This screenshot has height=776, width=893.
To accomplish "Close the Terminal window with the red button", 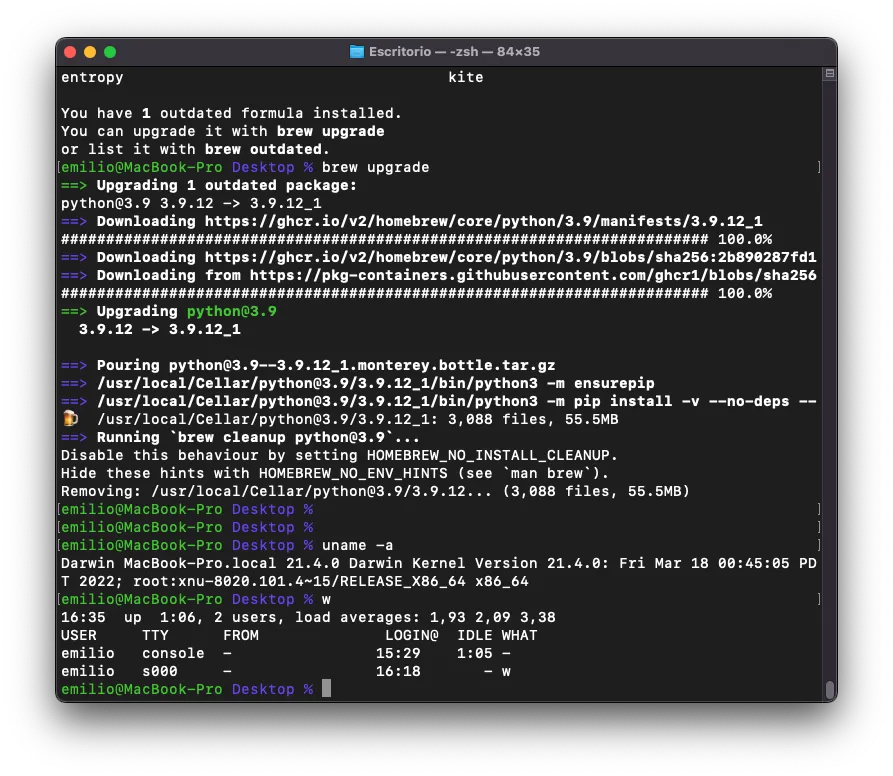I will [70, 52].
